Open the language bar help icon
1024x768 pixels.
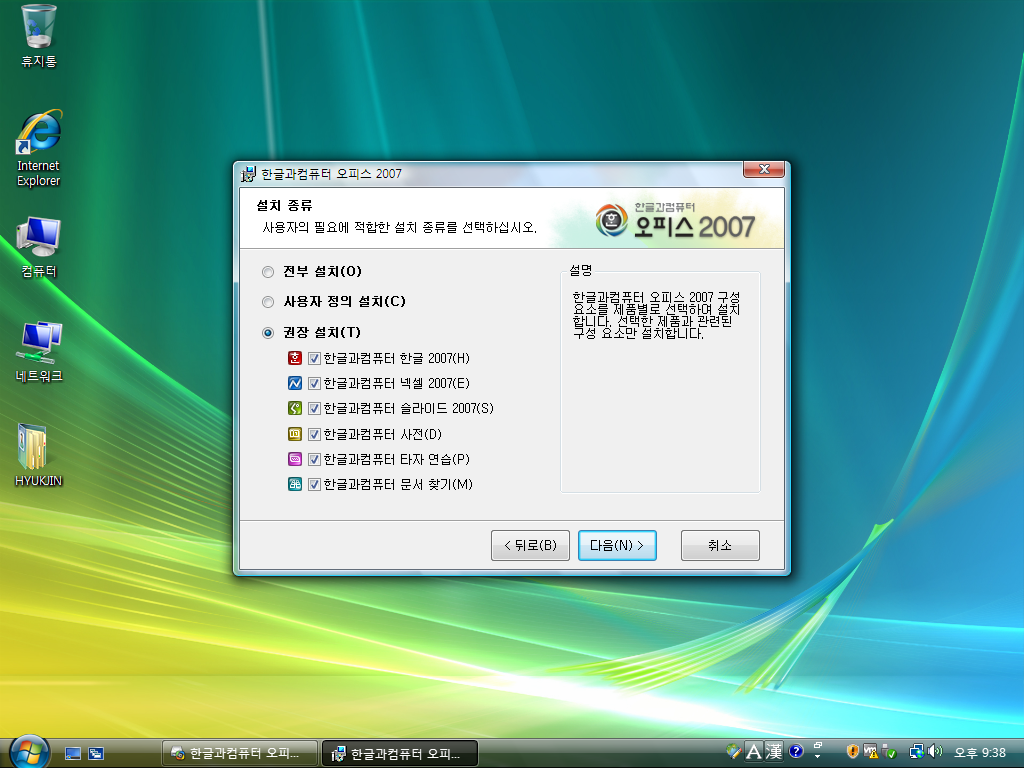[x=795, y=752]
